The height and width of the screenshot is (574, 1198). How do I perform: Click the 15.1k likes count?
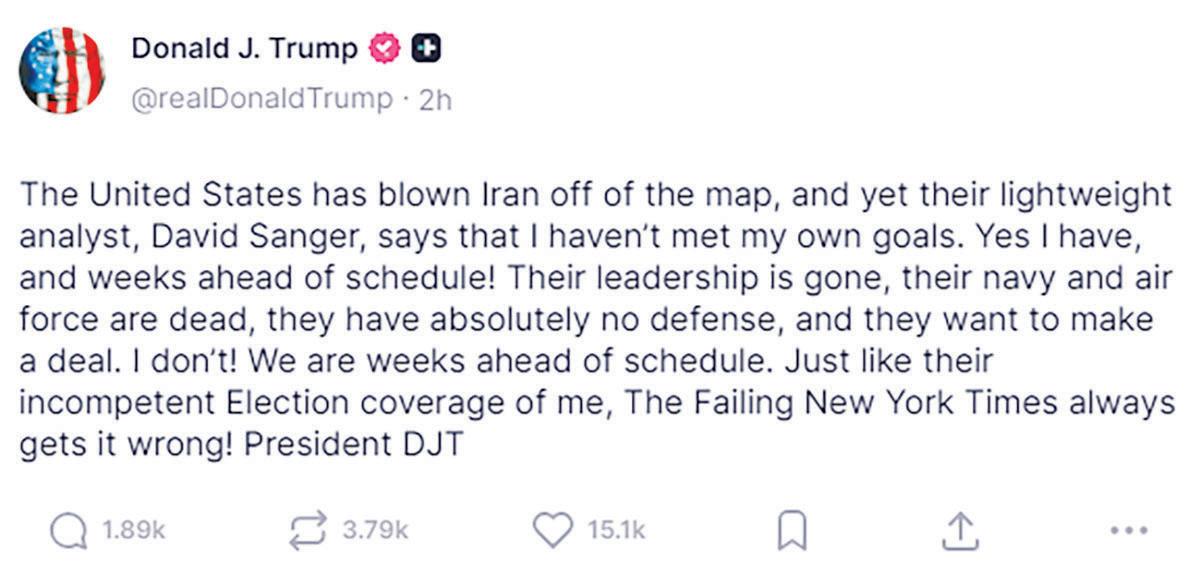[616, 531]
